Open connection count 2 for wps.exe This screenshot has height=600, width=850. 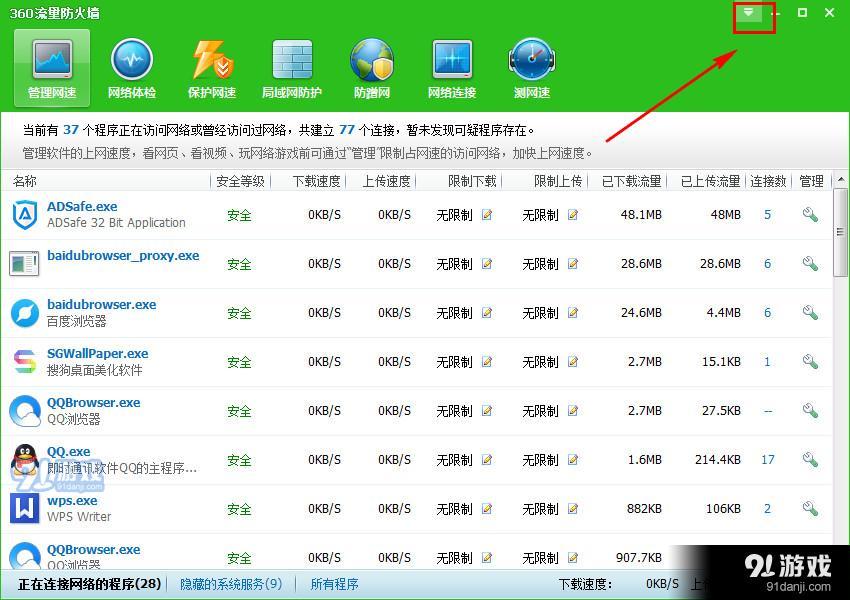(768, 508)
